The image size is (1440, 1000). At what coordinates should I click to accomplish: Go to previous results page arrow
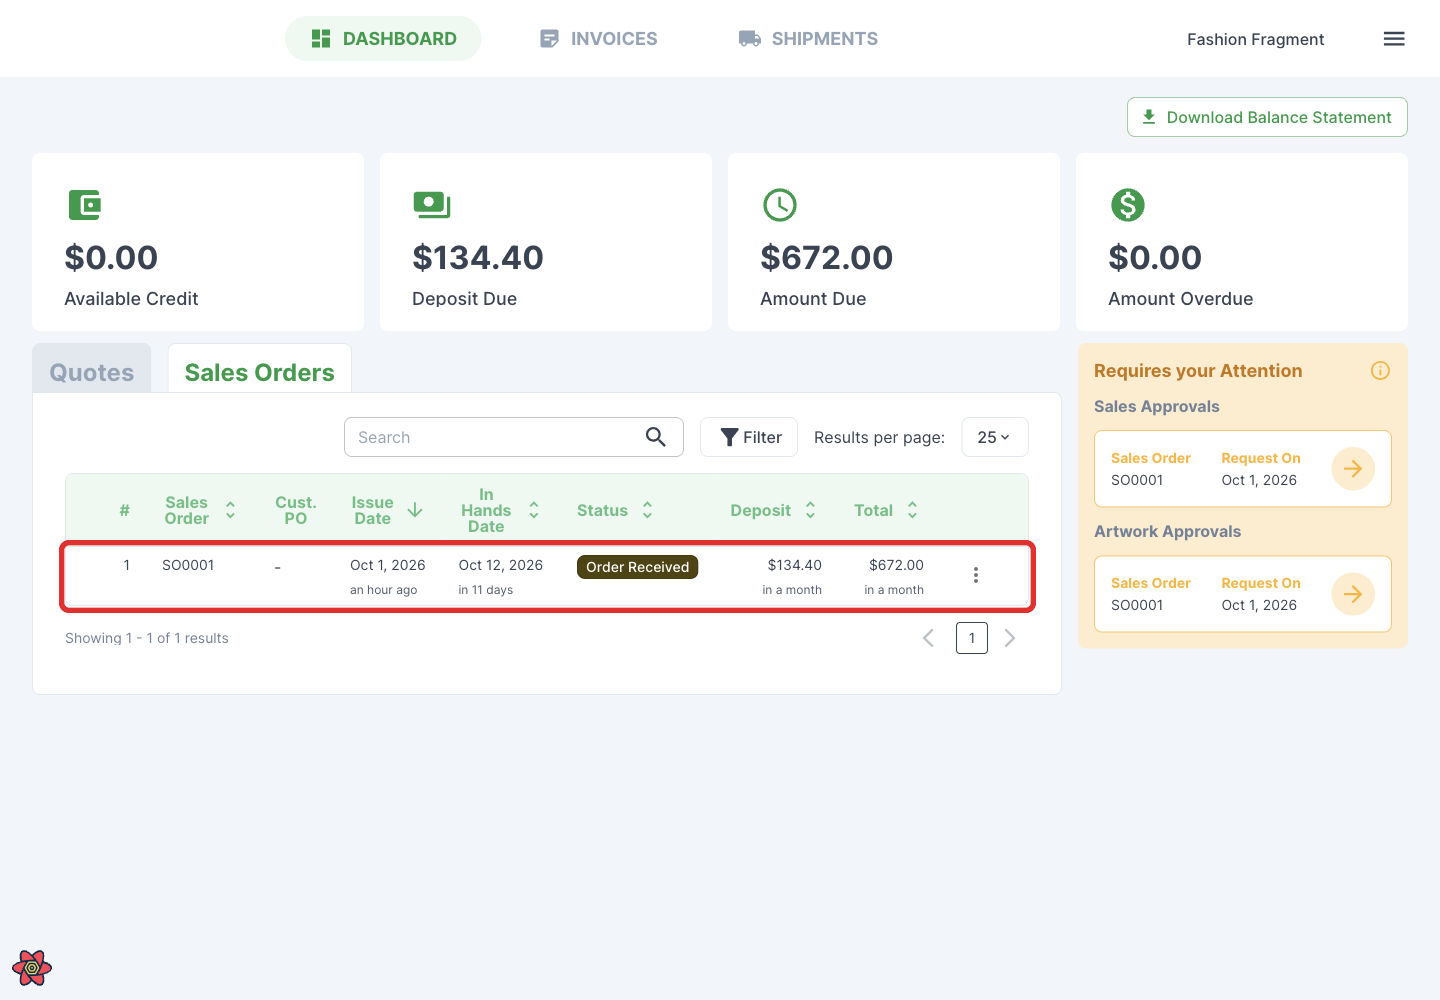coord(928,638)
